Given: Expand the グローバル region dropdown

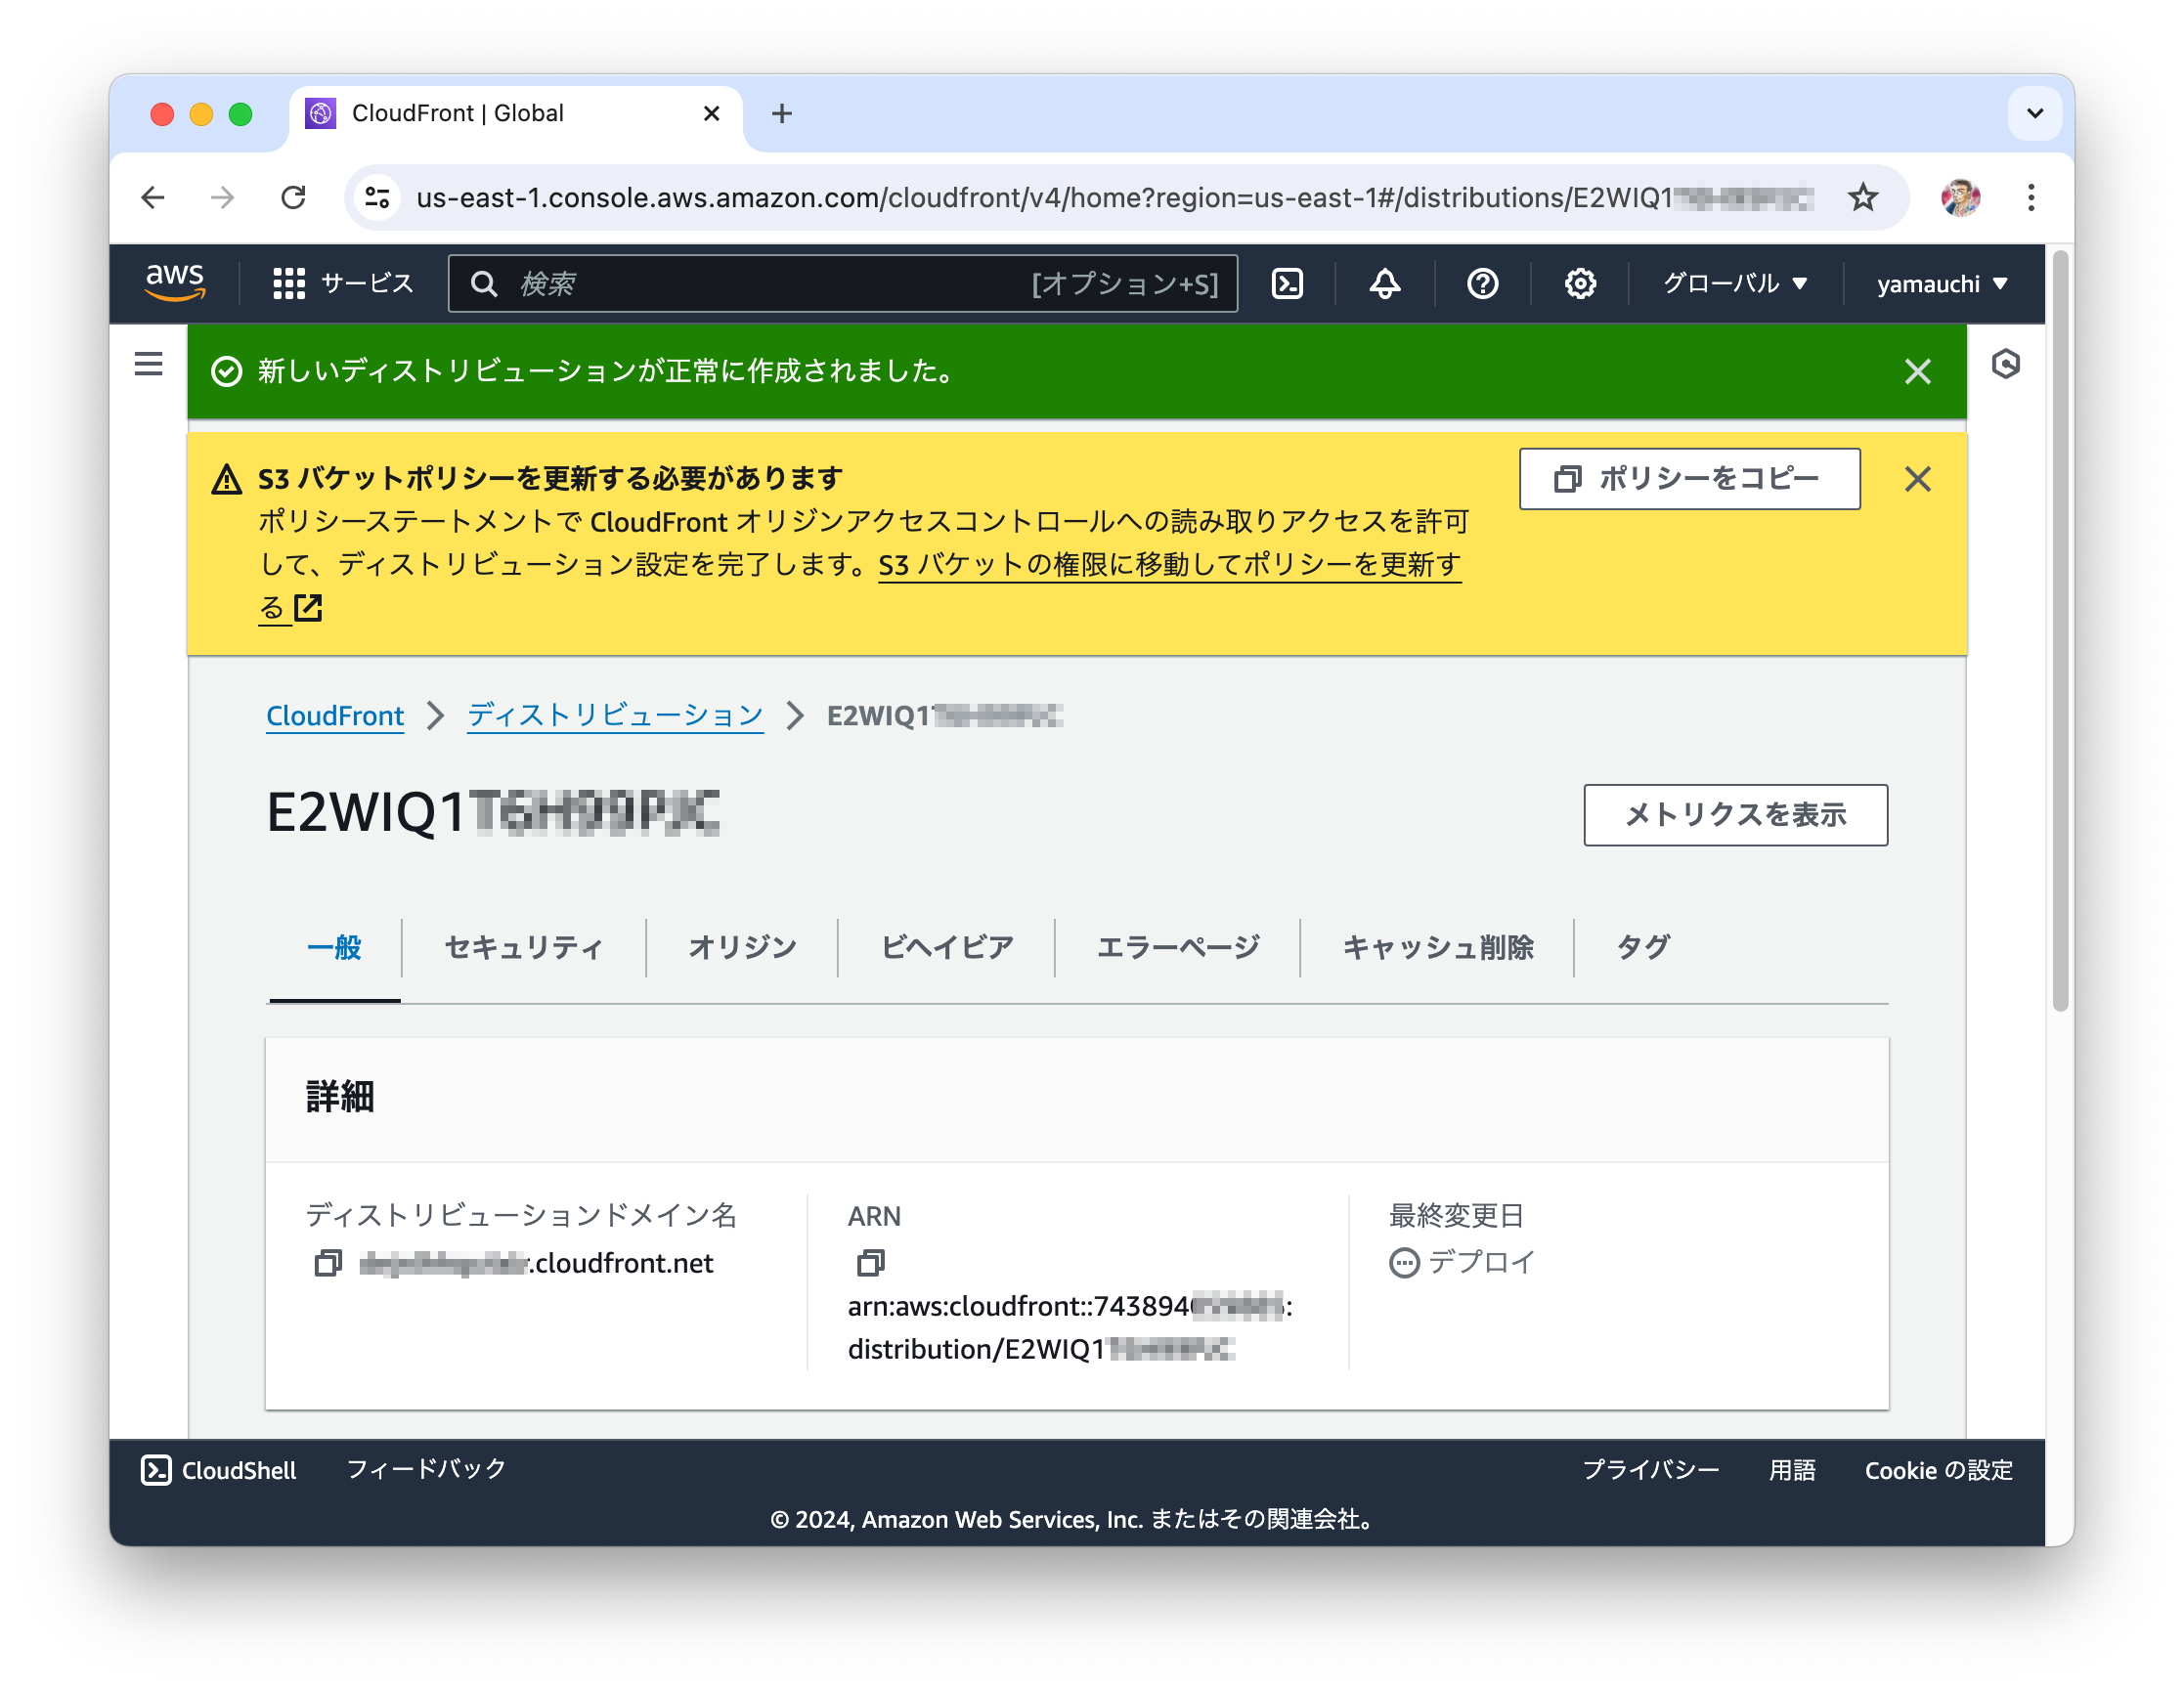Looking at the screenshot, I should pos(1735,284).
